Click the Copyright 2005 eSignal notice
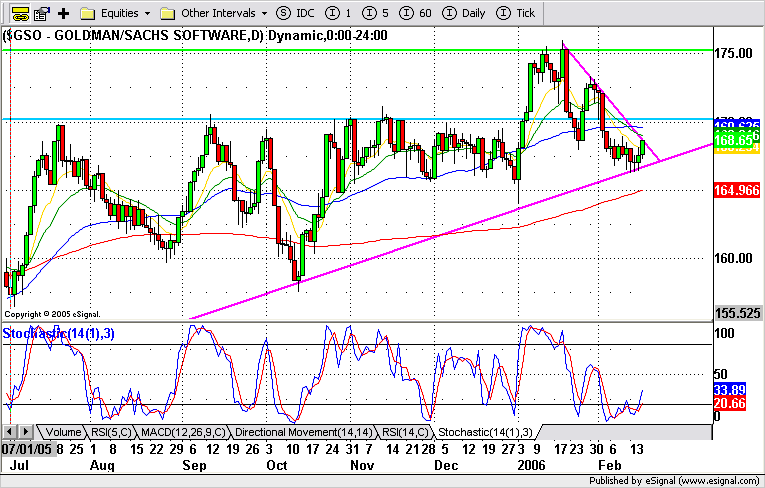Image resolution: width=765 pixels, height=488 pixels. (x=52, y=314)
